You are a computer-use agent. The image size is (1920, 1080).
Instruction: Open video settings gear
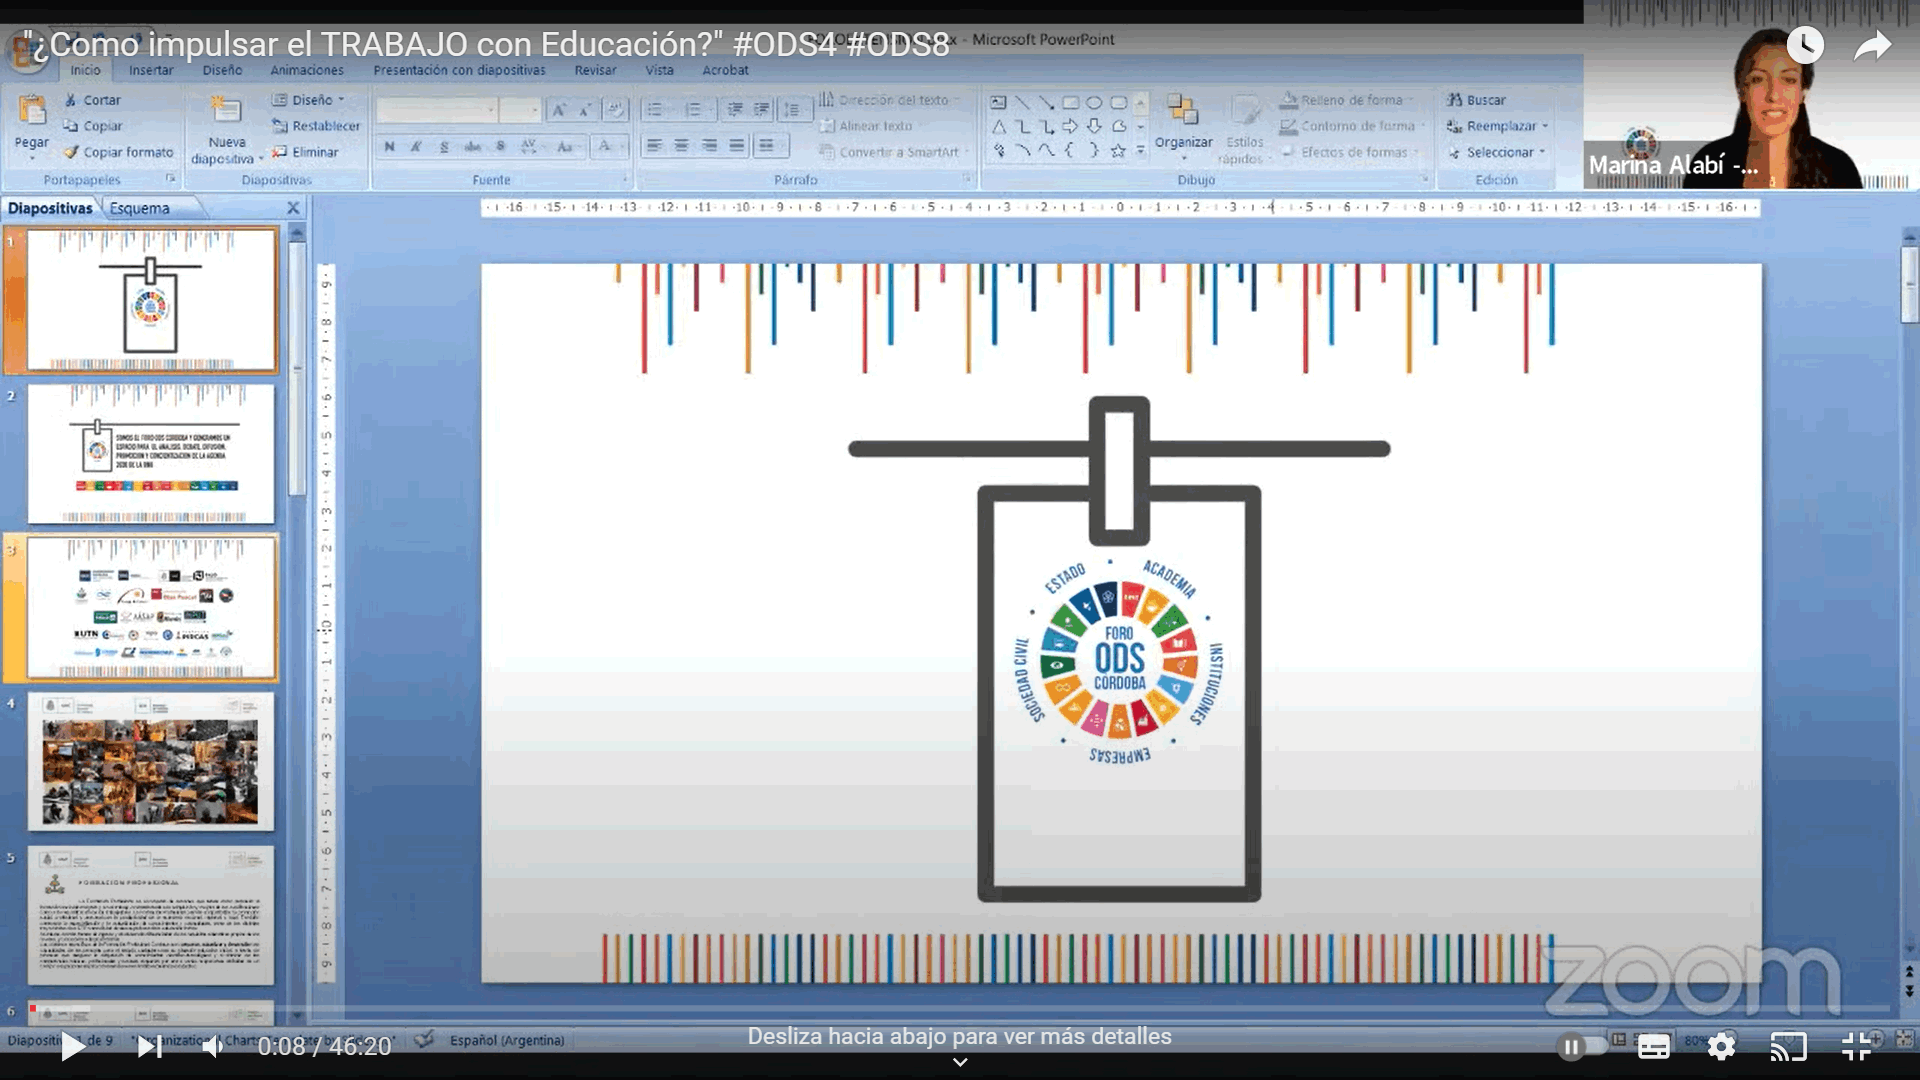[x=1721, y=1047]
